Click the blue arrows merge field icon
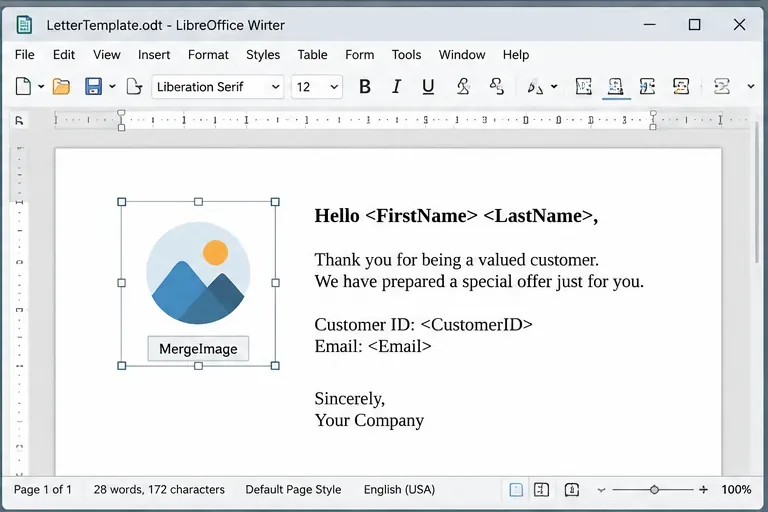The image size is (768, 512). (x=648, y=87)
